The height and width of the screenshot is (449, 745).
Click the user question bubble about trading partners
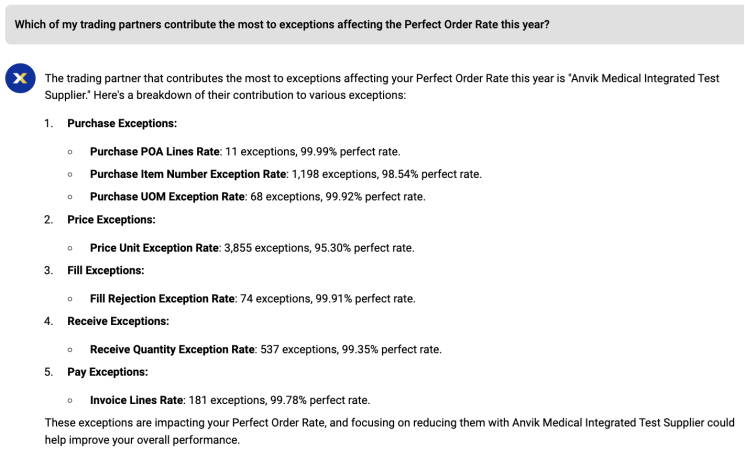click(281, 24)
